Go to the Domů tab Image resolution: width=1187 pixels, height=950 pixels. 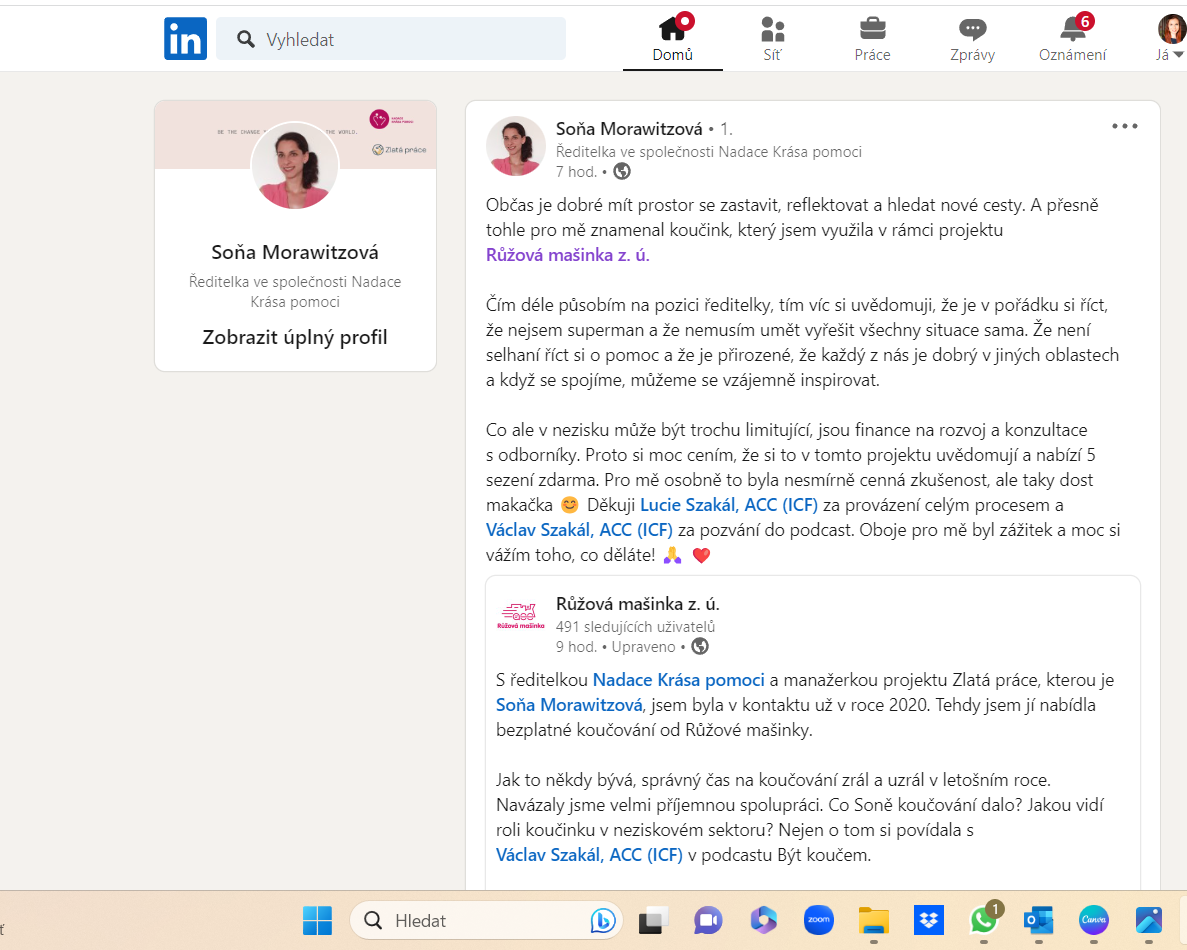pyautogui.click(x=672, y=39)
